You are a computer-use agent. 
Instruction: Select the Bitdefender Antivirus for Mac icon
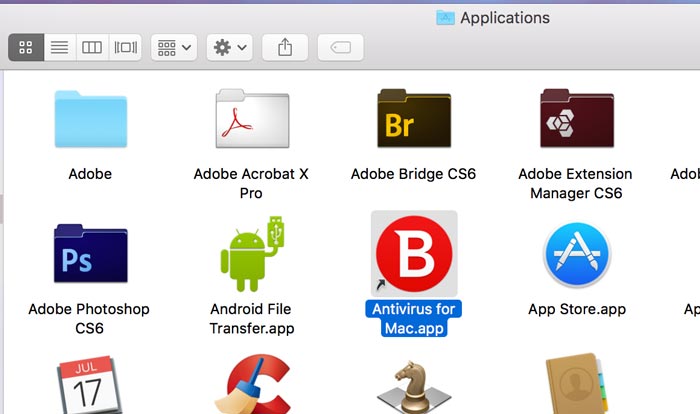pyautogui.click(x=414, y=253)
